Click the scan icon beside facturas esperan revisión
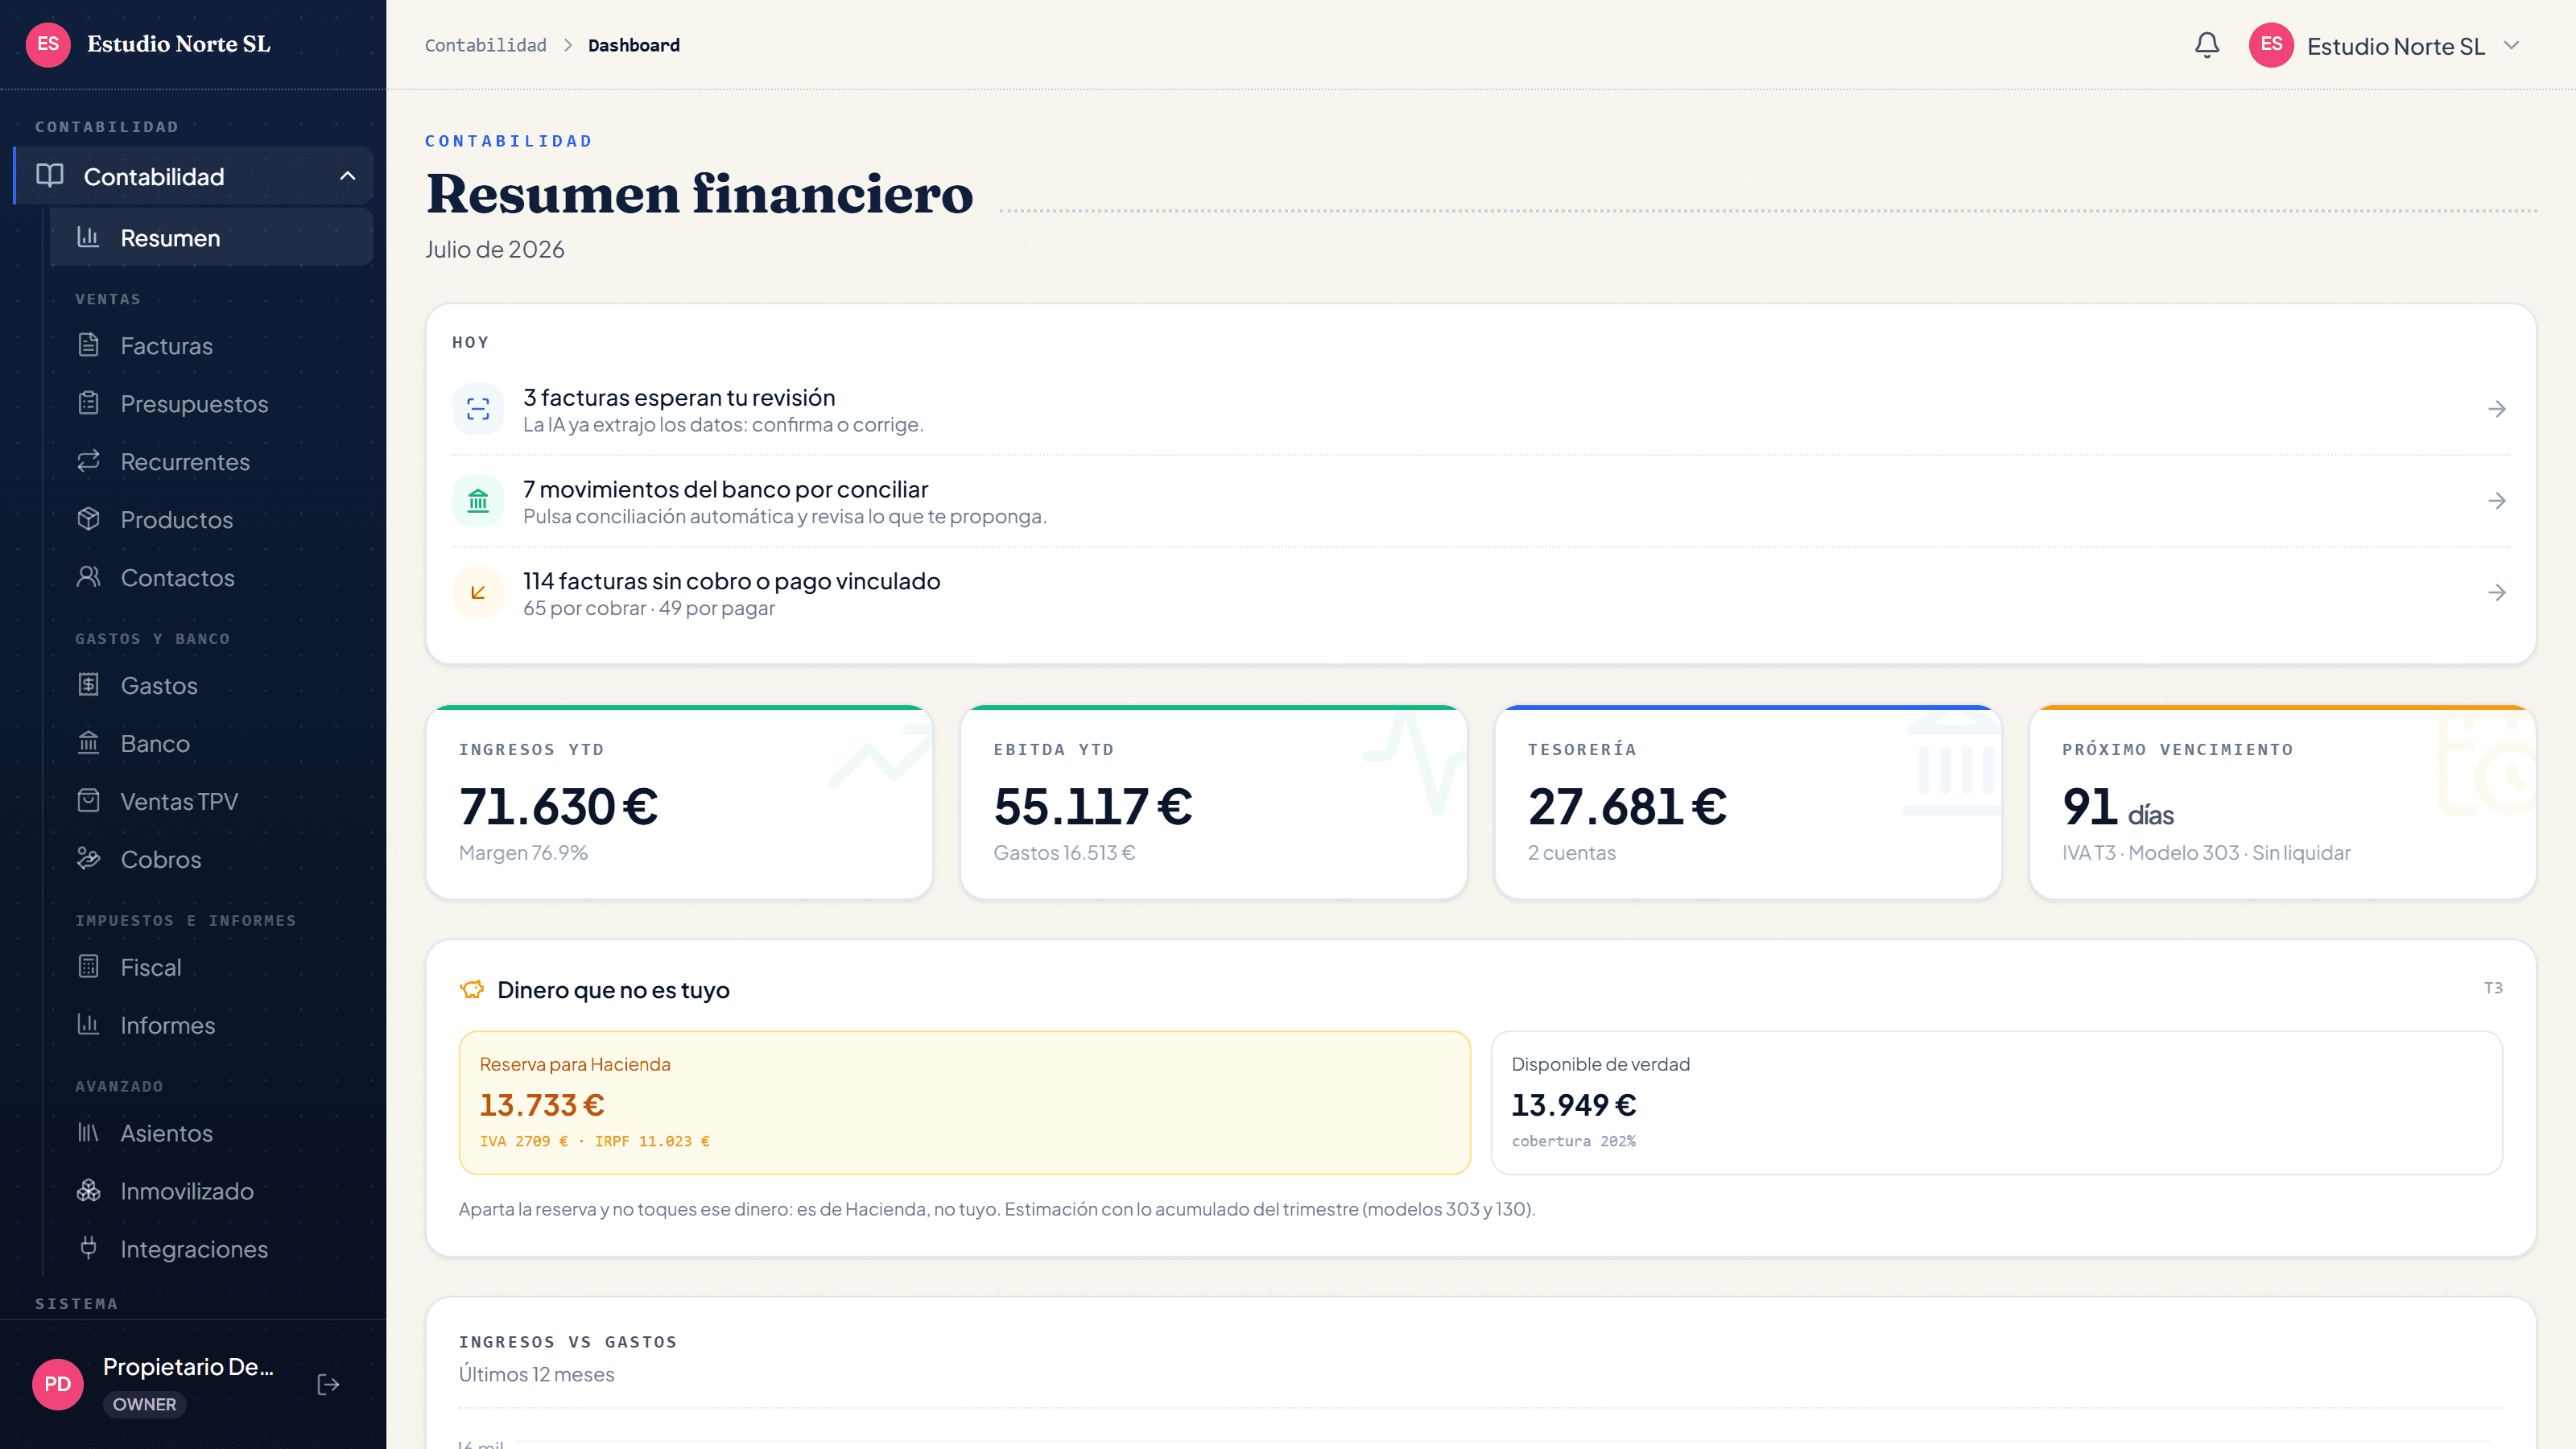This screenshot has width=2576, height=1449. pos(478,409)
